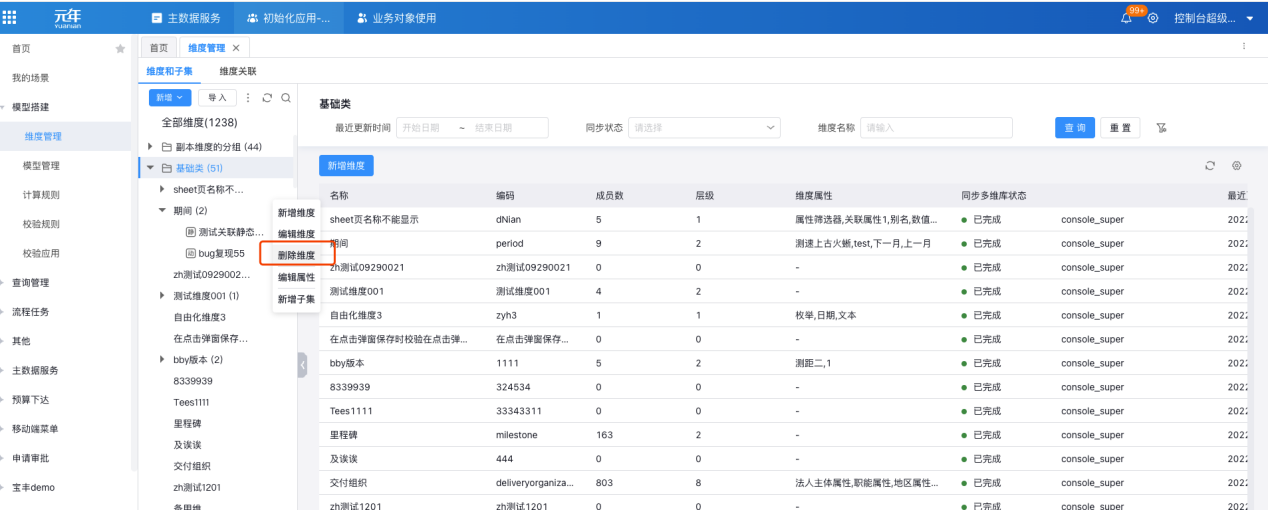Image resolution: width=1268 pixels, height=510 pixels.
Task: Choose 新增子集 in context menu
Action: 296,299
